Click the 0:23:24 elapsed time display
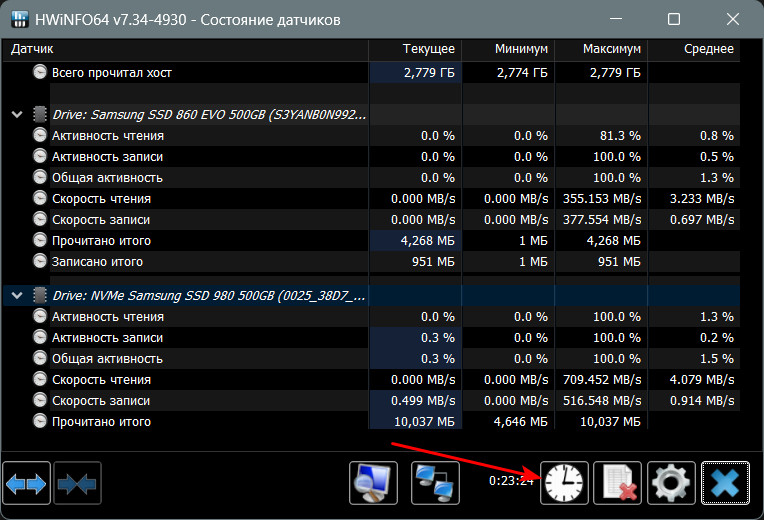This screenshot has width=764, height=520. (512, 481)
